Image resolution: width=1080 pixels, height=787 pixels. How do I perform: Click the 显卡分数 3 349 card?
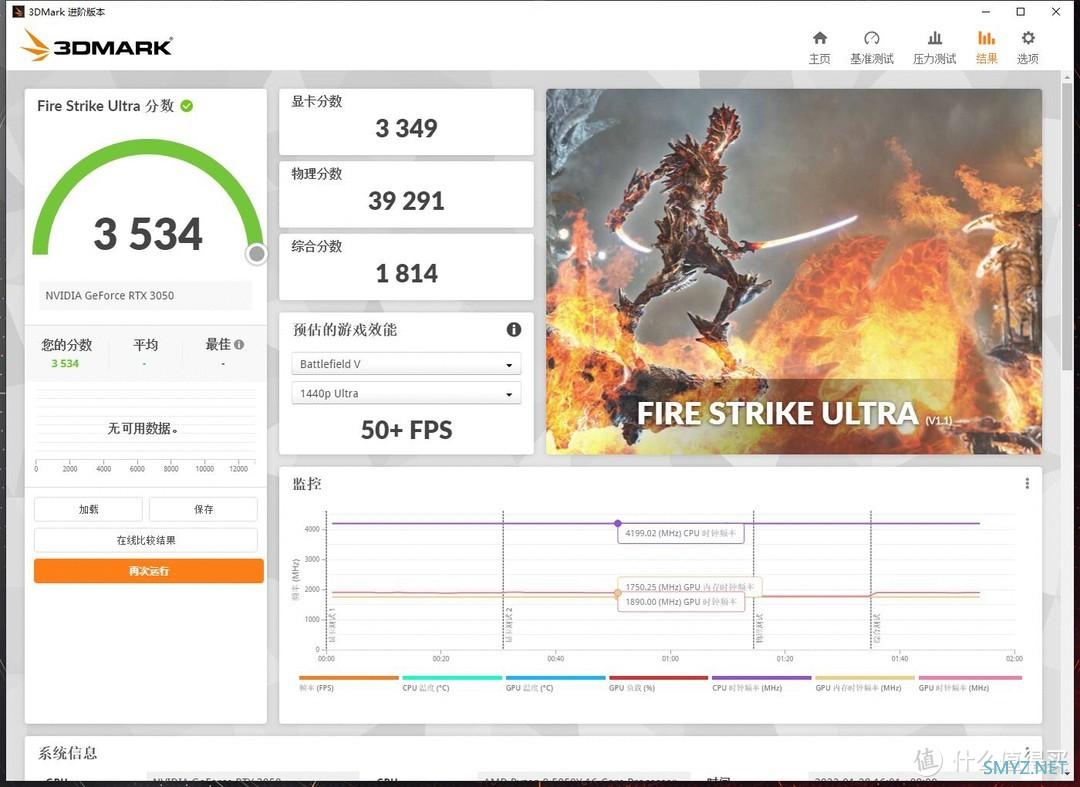tap(406, 122)
